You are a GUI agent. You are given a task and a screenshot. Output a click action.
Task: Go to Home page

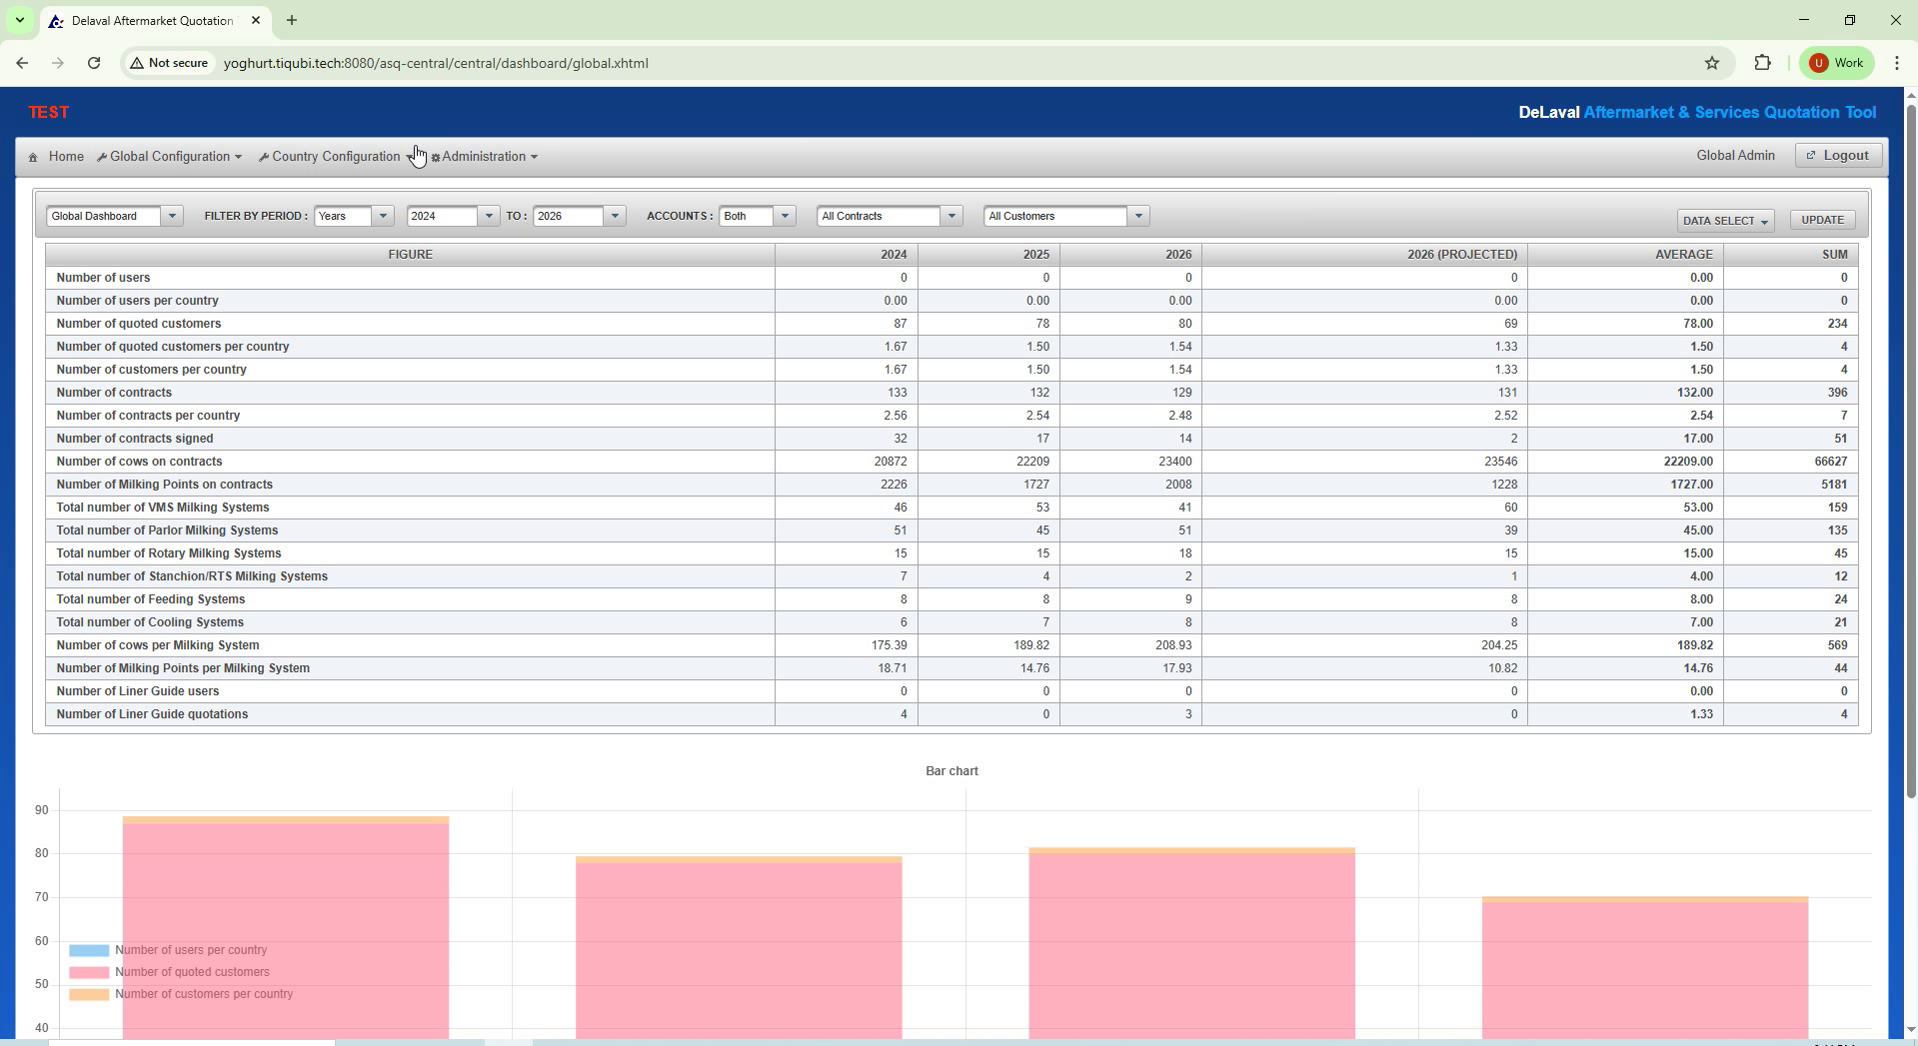[x=66, y=157]
